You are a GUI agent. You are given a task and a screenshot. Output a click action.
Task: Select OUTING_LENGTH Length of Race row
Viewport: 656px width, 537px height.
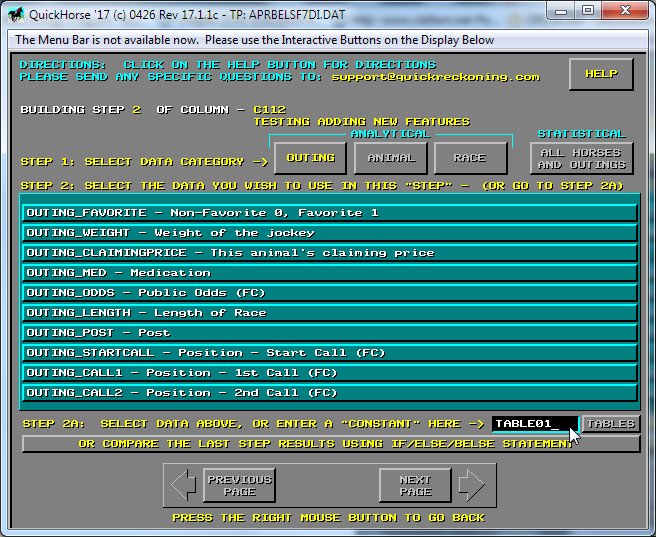coord(330,313)
